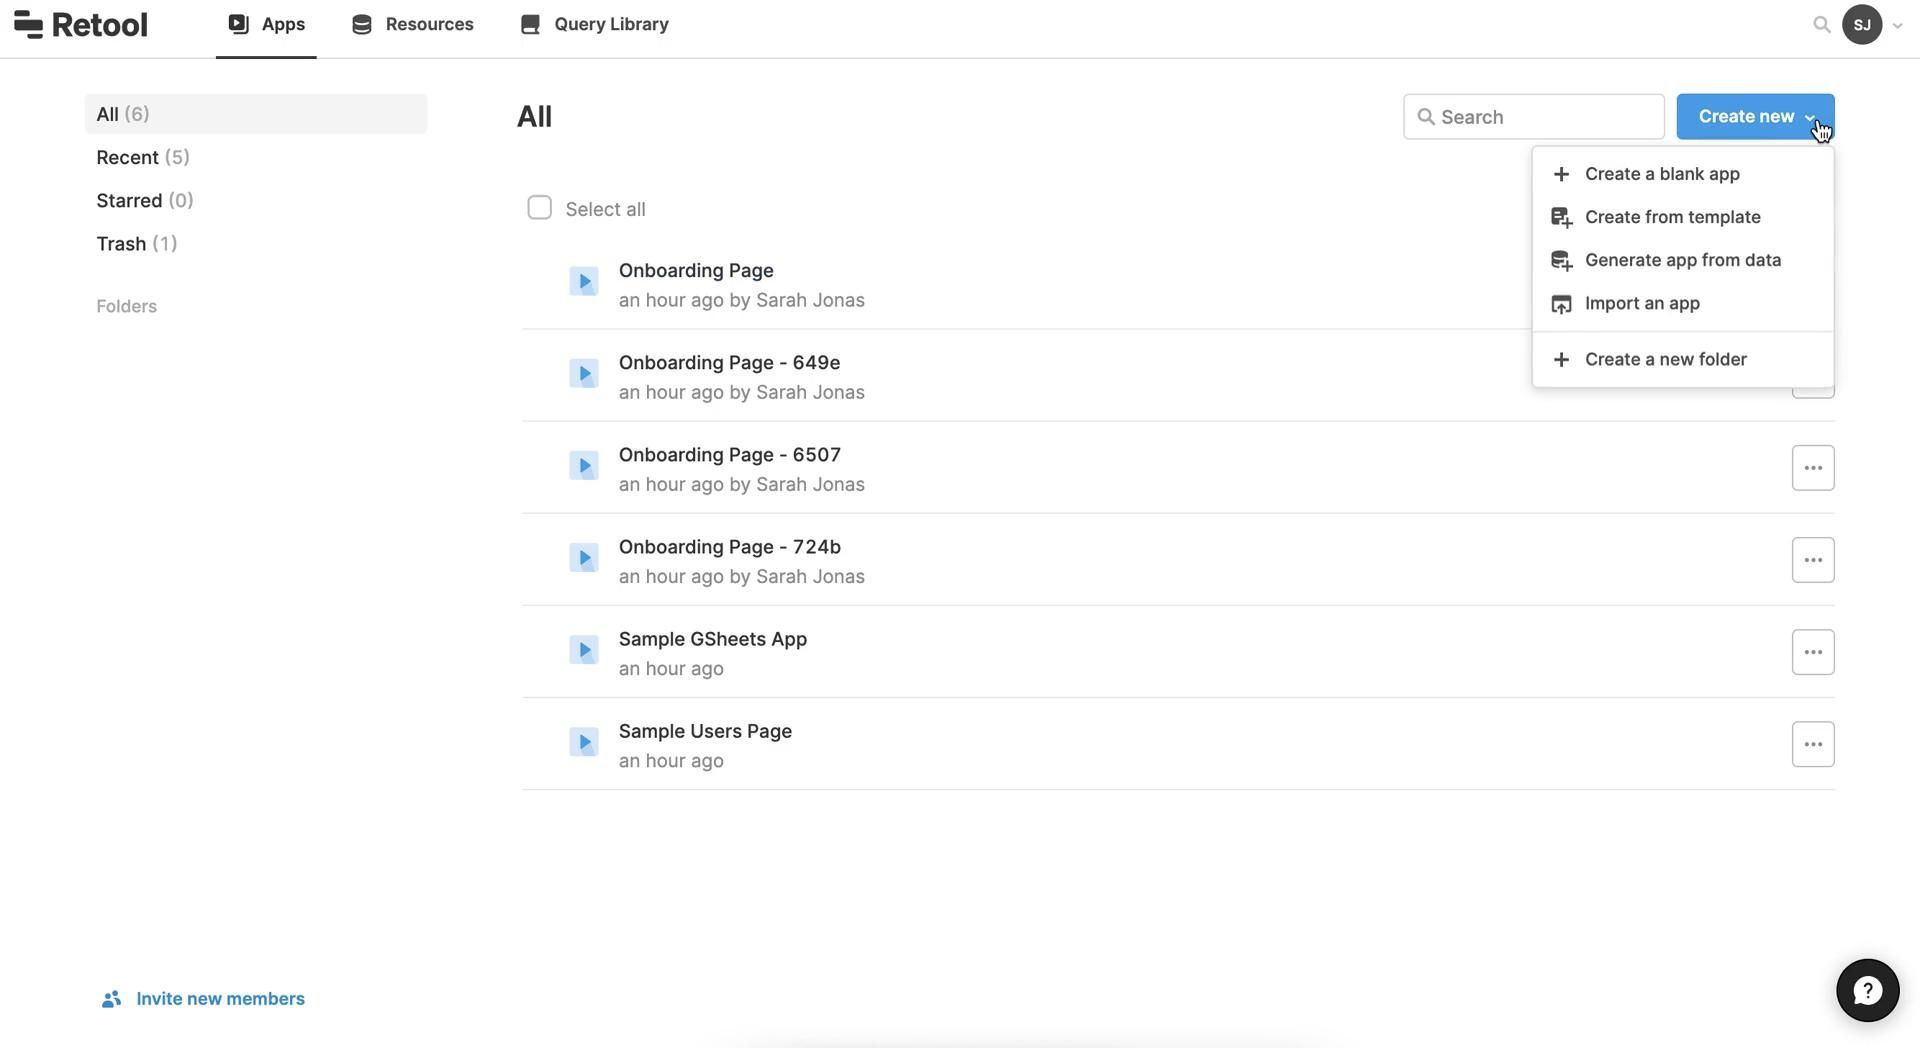Click Invite new members link
Viewport: 1920px width, 1048px height.
[219, 998]
